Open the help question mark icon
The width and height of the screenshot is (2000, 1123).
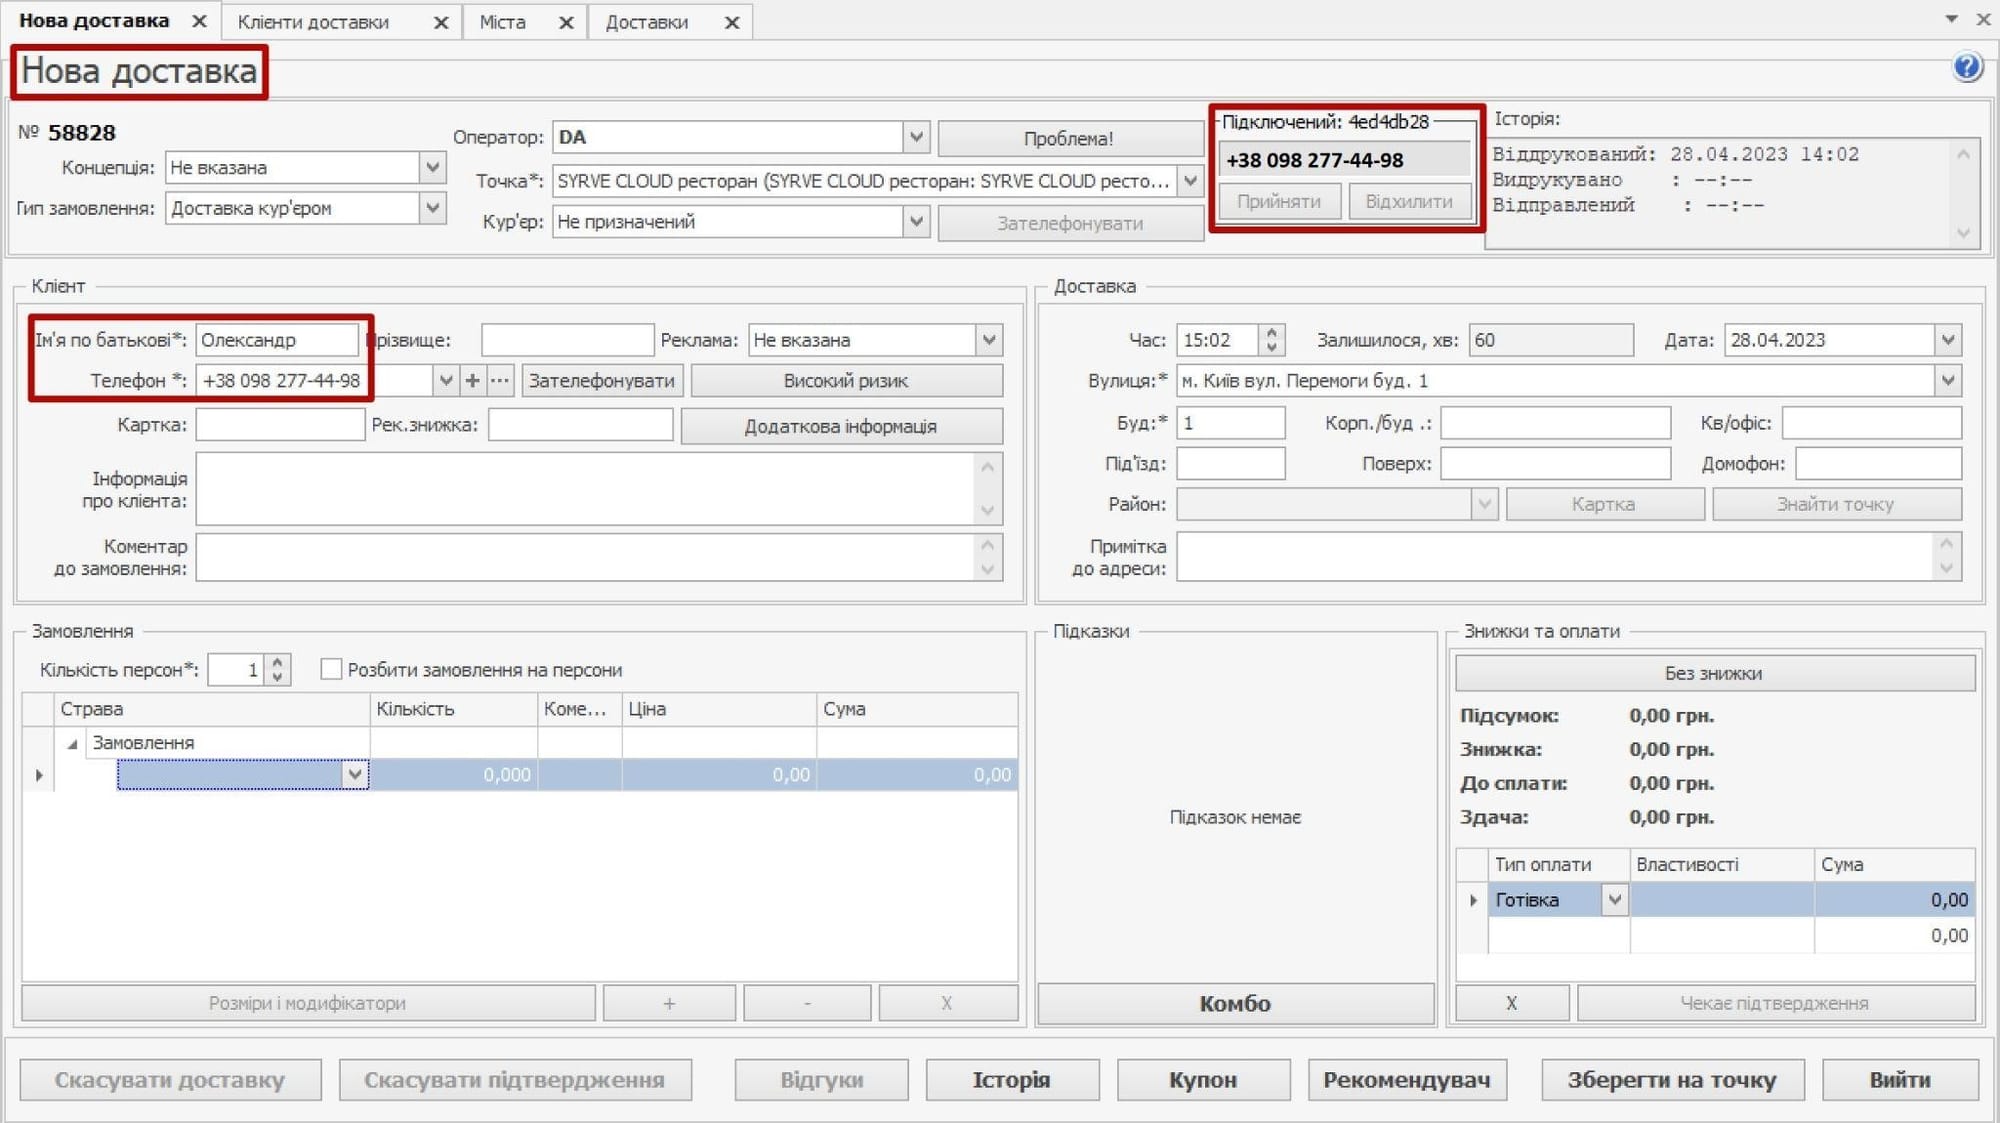1967,67
